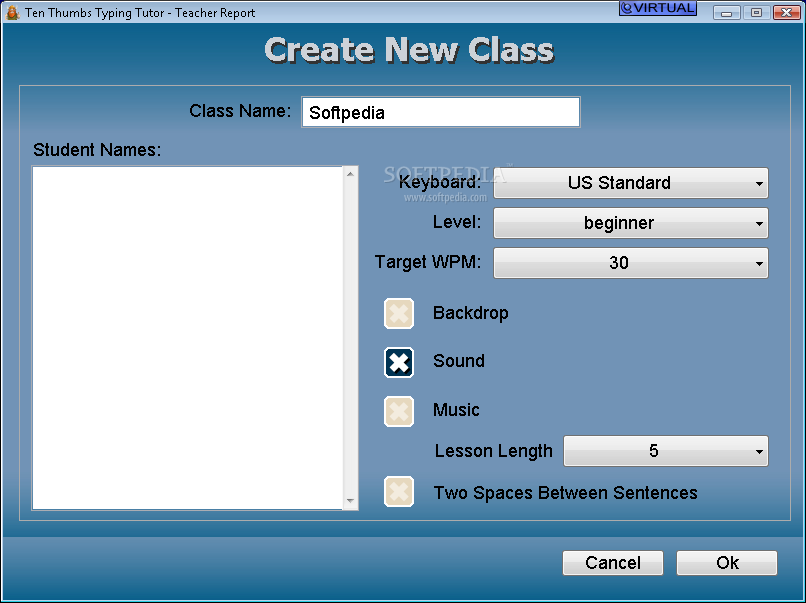Image resolution: width=806 pixels, height=603 pixels.
Task: Click the Lesson Length label
Action: pyautogui.click(x=493, y=451)
